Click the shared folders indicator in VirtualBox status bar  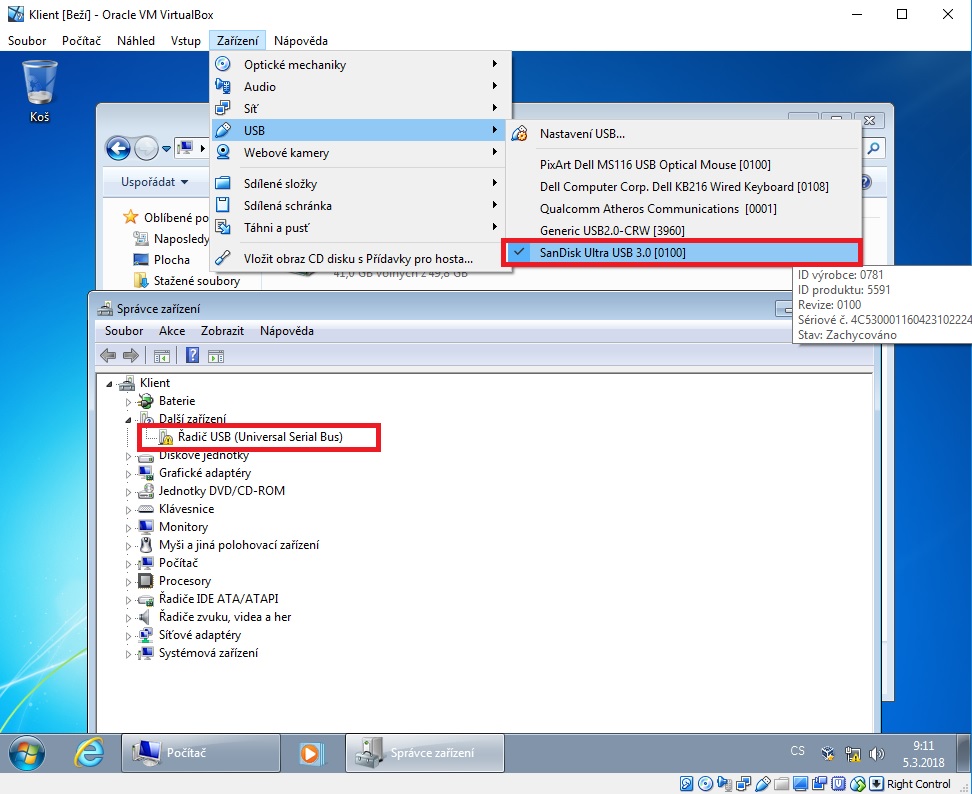click(782, 784)
